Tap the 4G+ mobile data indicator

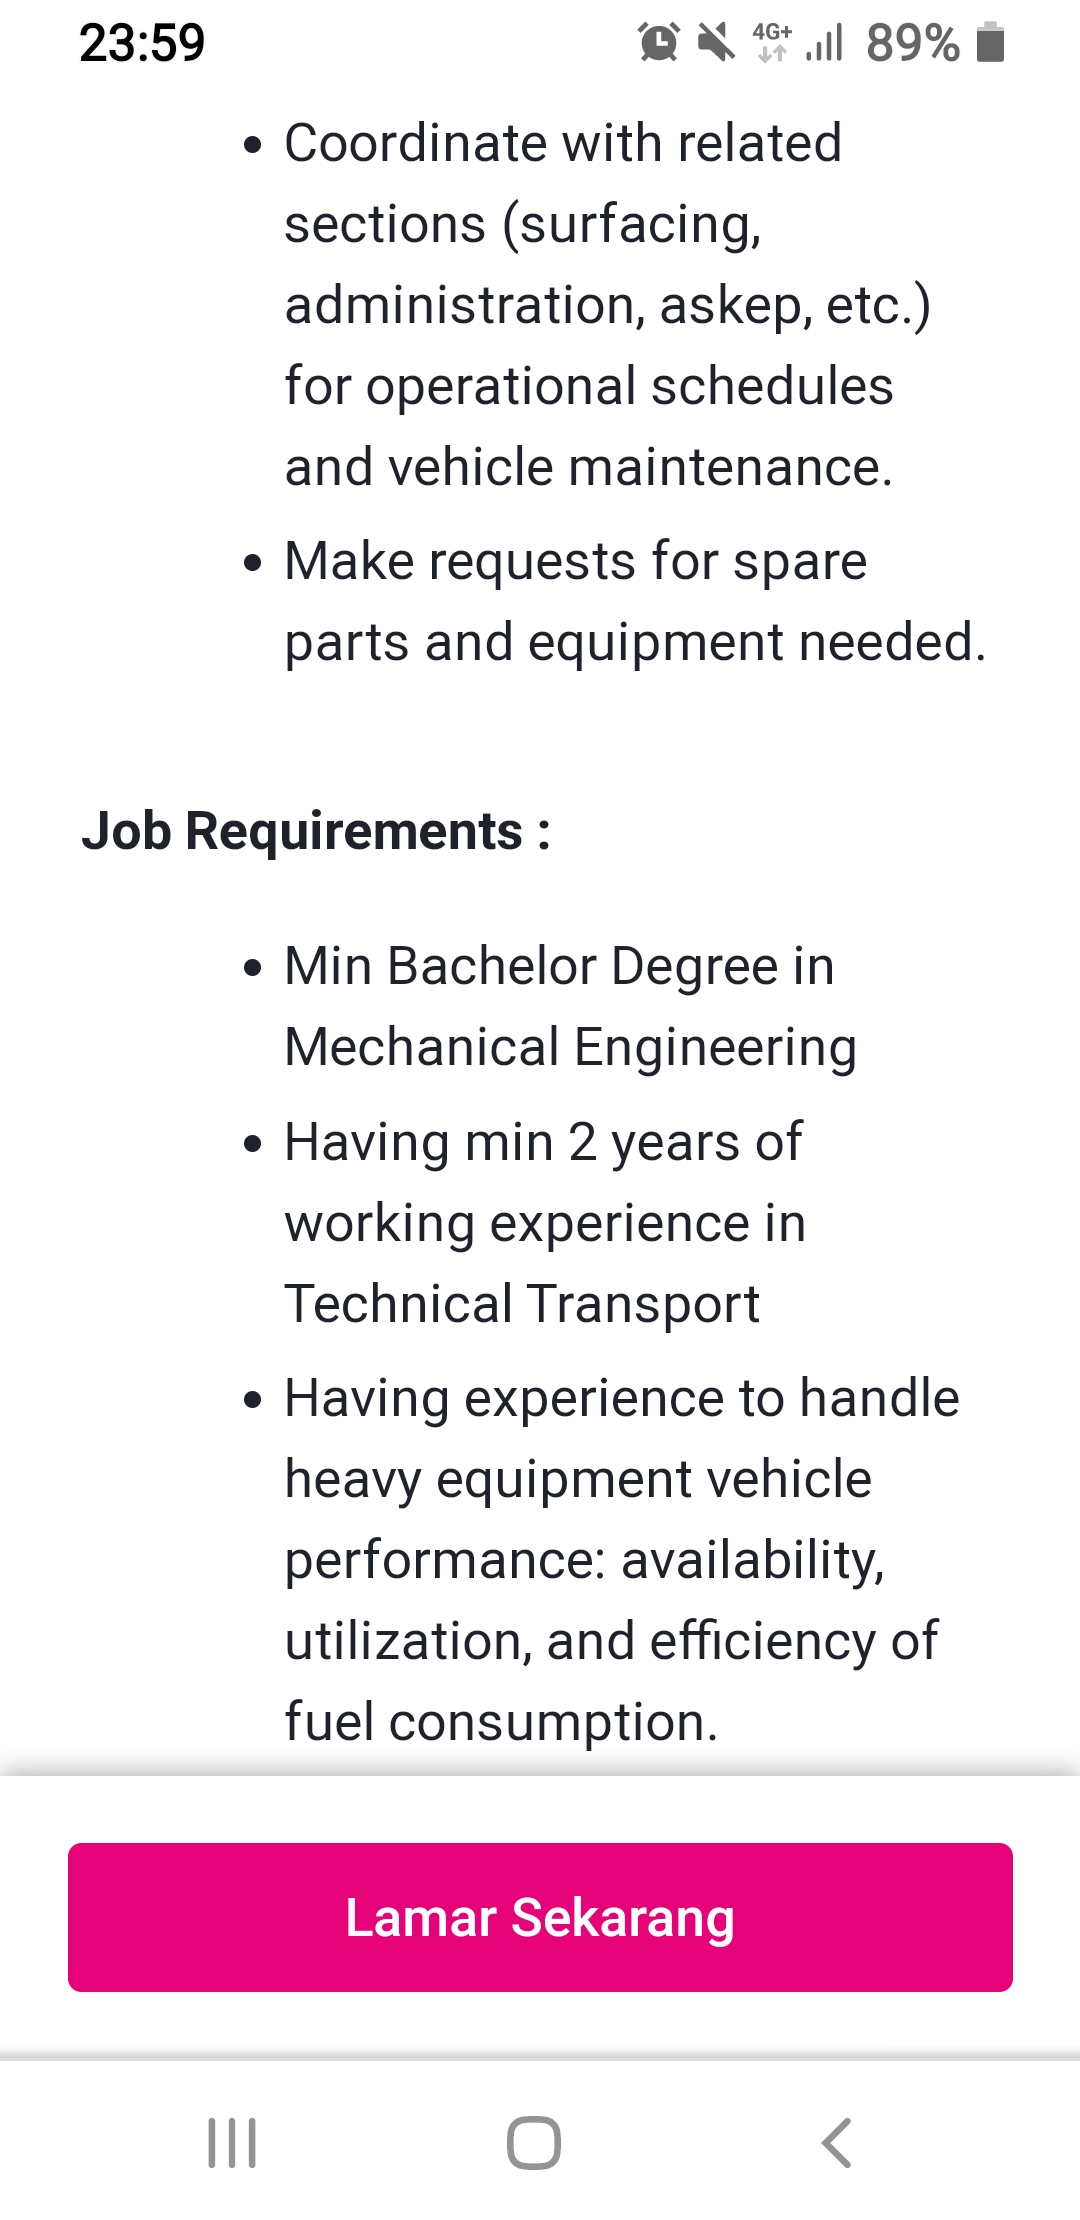772,42
